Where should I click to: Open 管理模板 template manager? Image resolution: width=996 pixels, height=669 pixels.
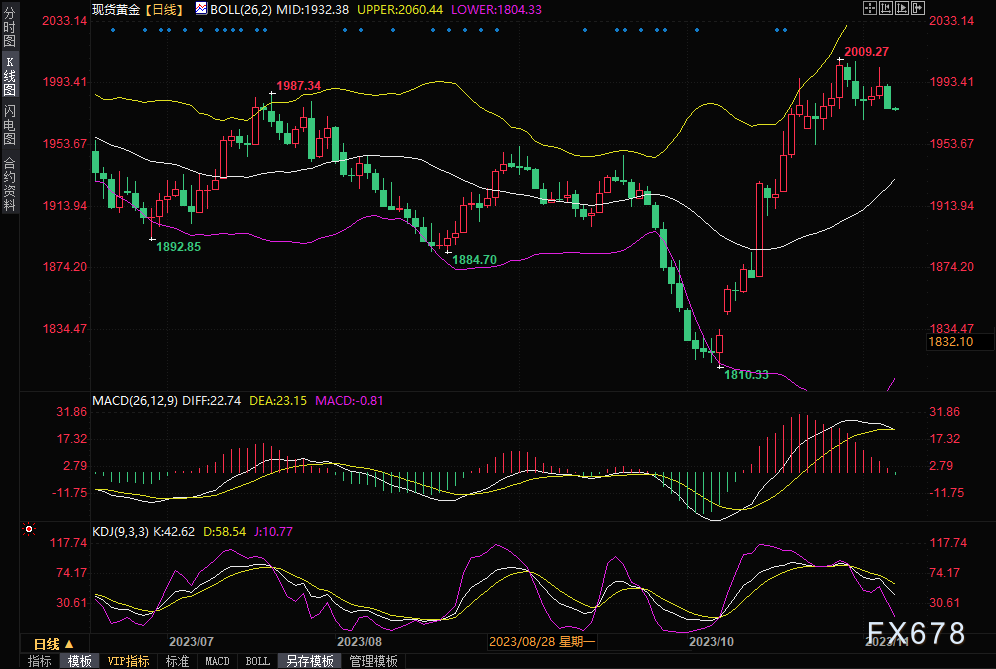(x=373, y=661)
